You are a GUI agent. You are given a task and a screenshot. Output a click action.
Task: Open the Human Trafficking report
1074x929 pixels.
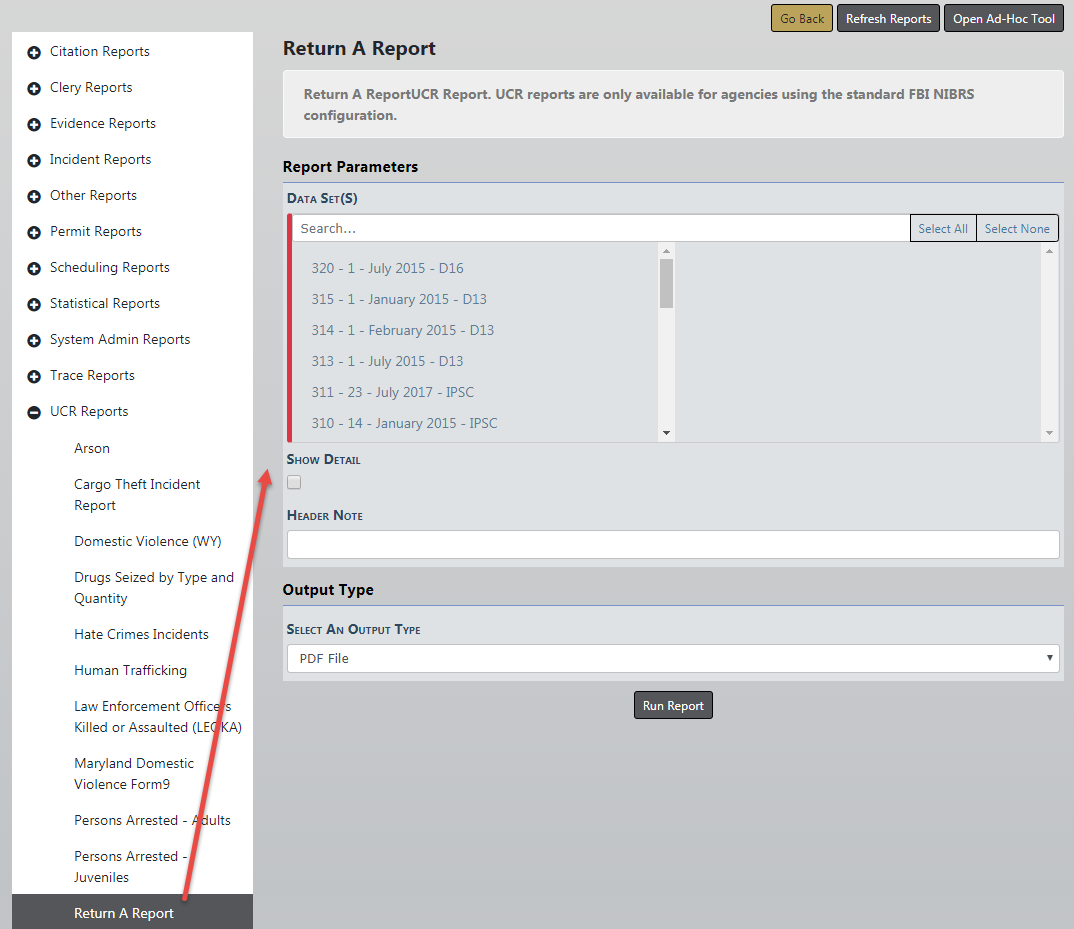(130, 670)
